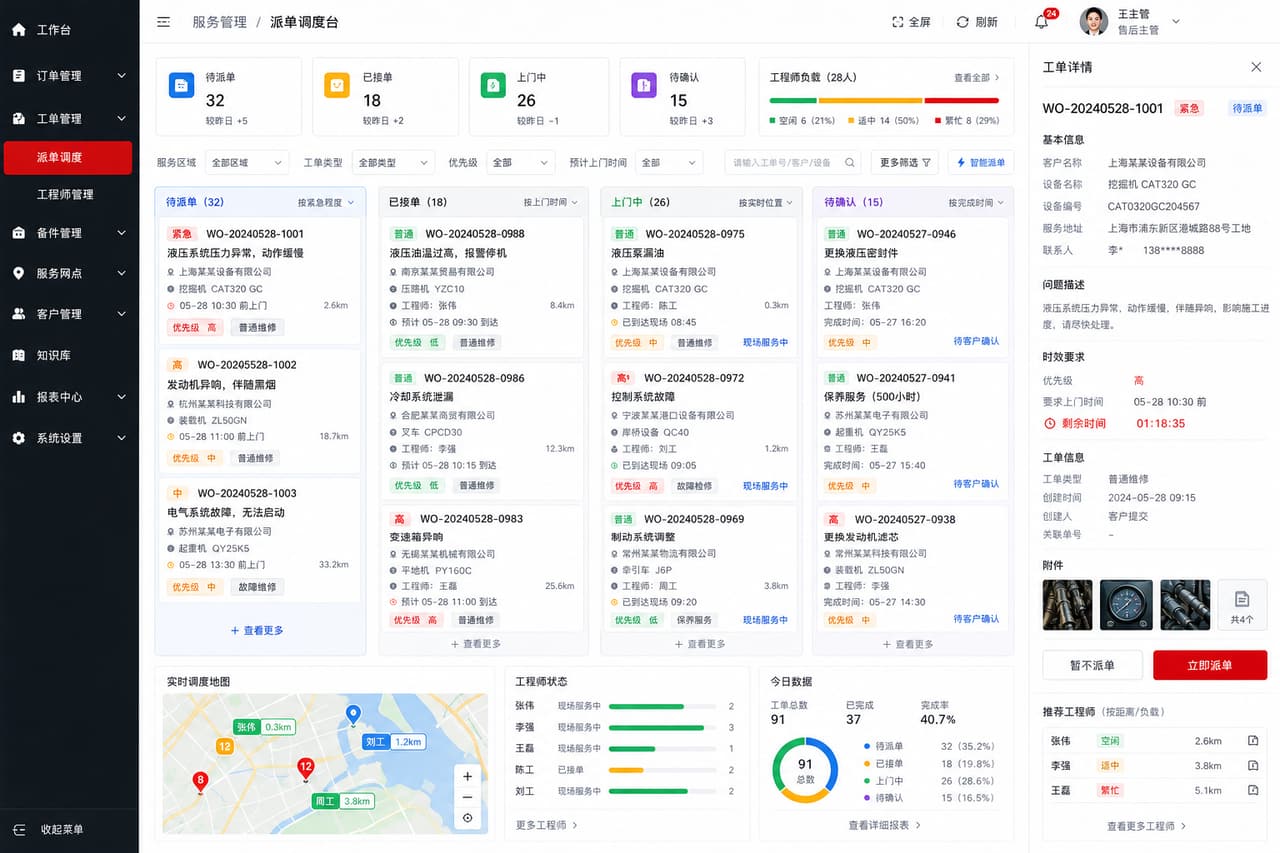Zoom out on the dispatch map
The image size is (1280, 853).
(467, 797)
